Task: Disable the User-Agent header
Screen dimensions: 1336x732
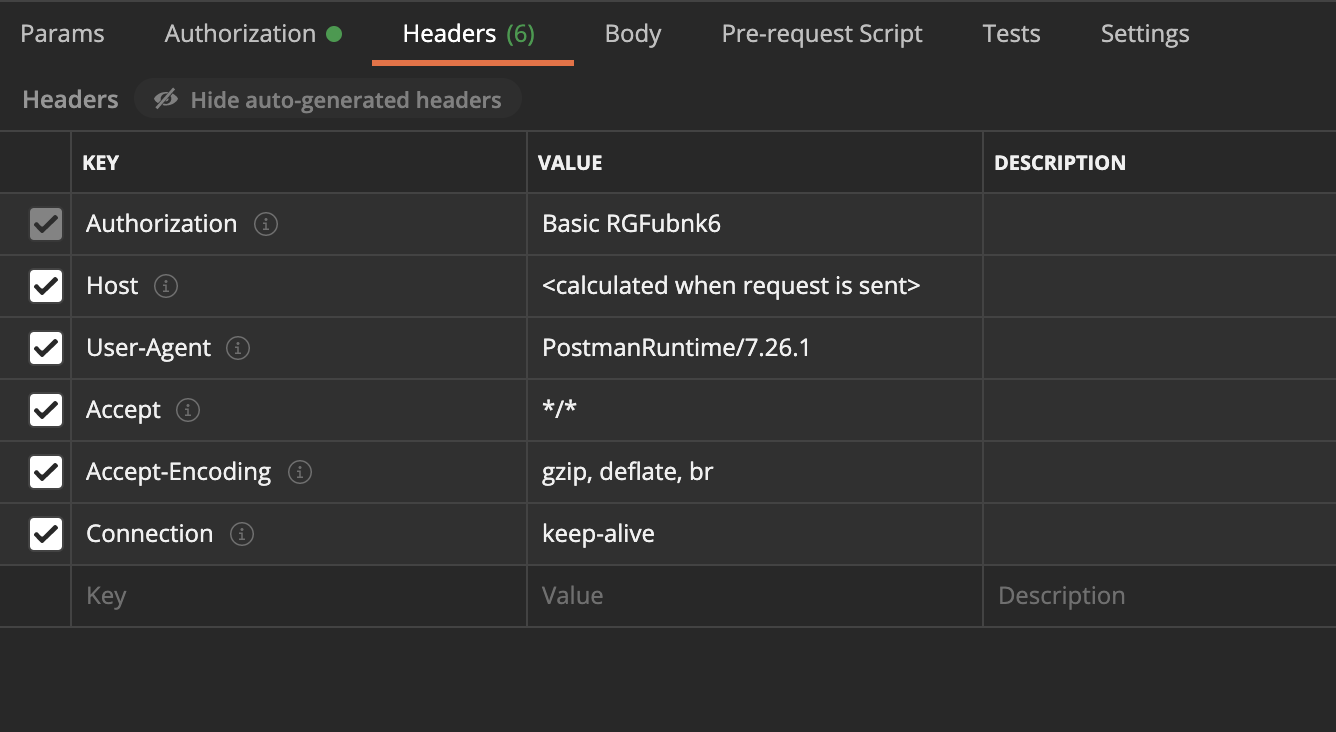Action: click(45, 348)
